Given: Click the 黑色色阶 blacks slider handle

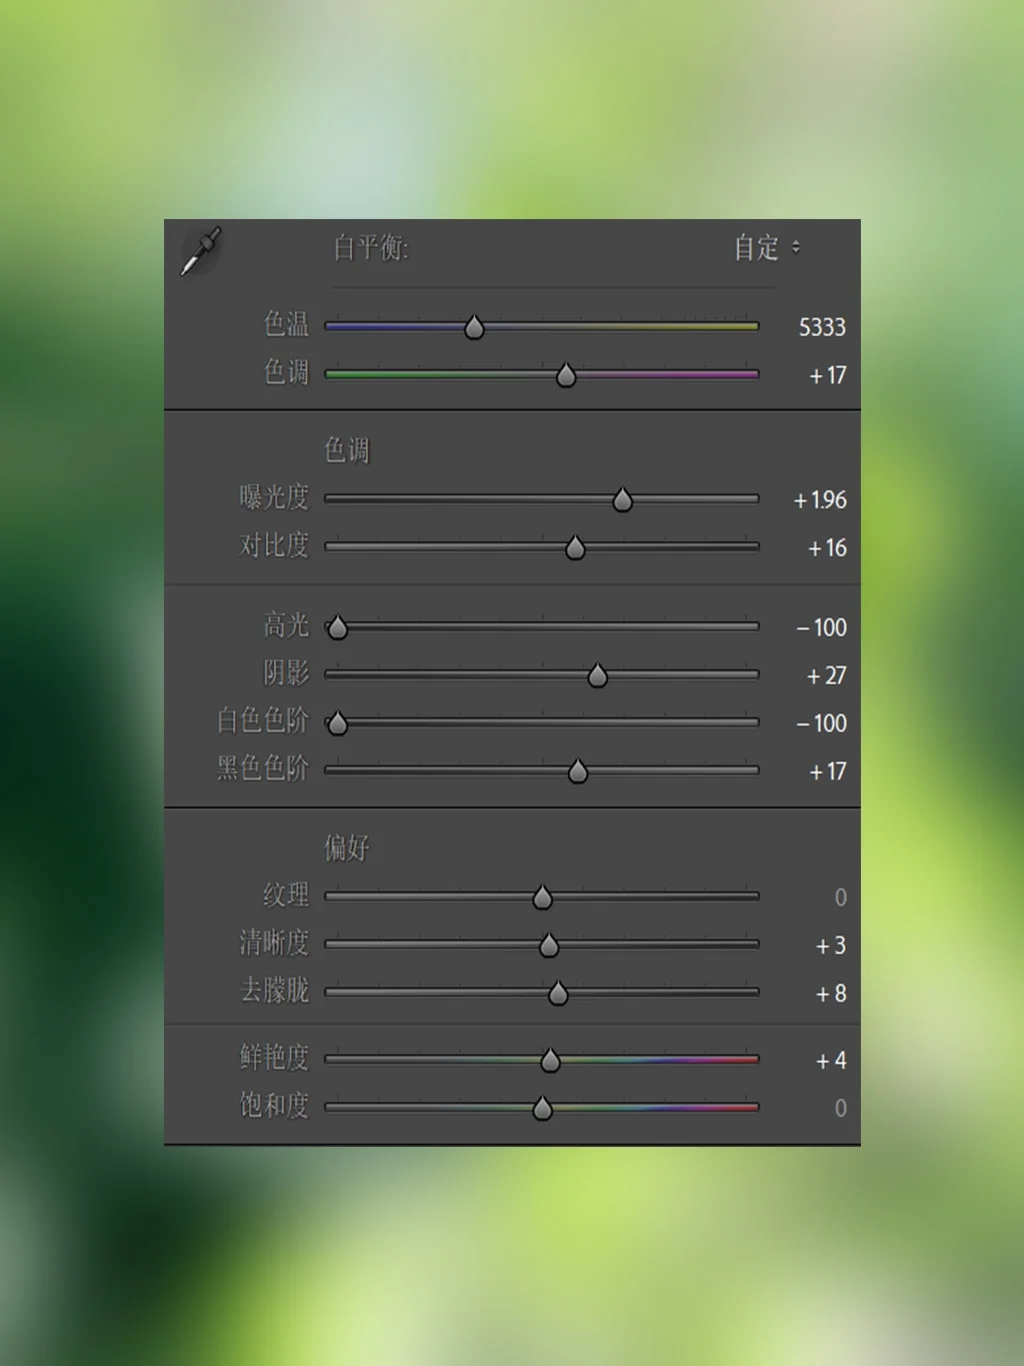Looking at the screenshot, I should pos(578,772).
